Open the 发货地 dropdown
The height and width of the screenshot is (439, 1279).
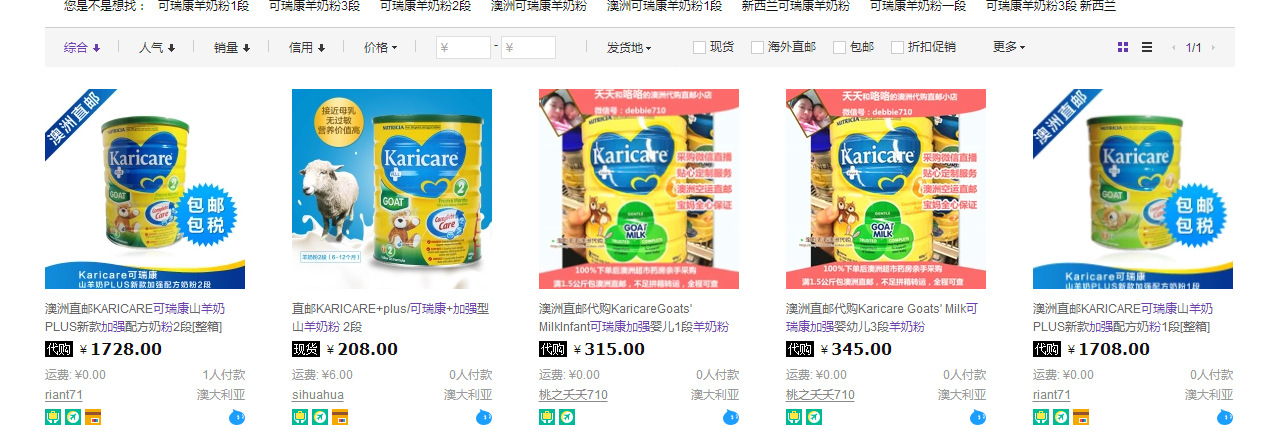tap(629, 47)
